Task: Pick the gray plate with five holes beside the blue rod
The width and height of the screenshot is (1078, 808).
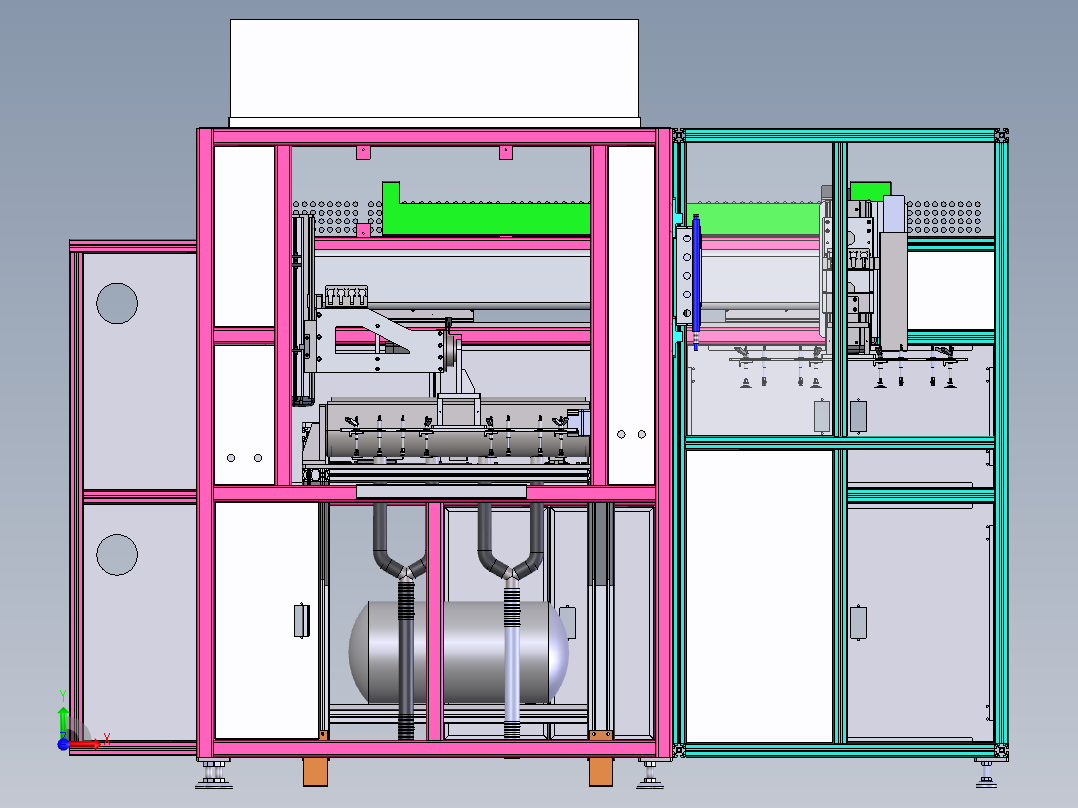Action: [x=685, y=274]
